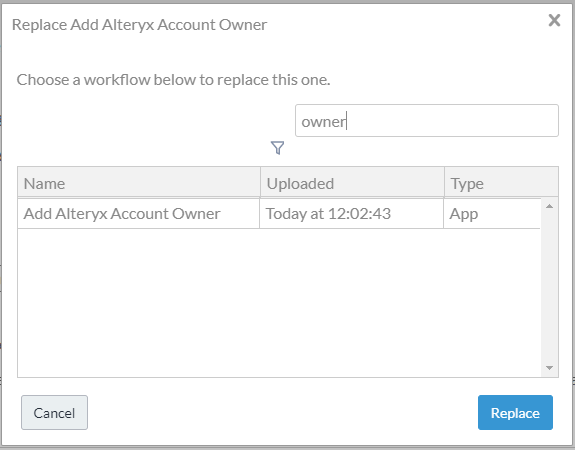Viewport: 575px width, 450px height.
Task: Click the blue Replace button
Action: click(515, 412)
